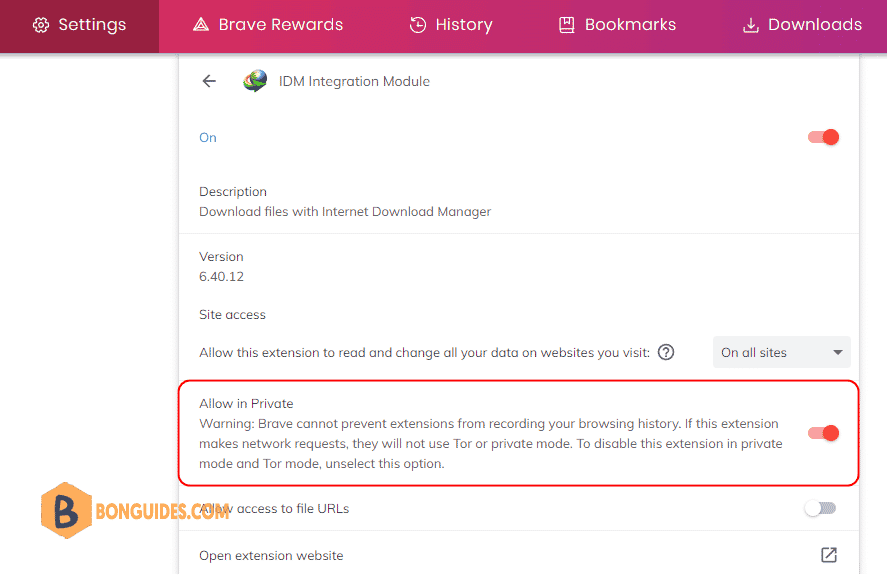The width and height of the screenshot is (887, 576).
Task: Open the History tab
Action: coord(451,25)
